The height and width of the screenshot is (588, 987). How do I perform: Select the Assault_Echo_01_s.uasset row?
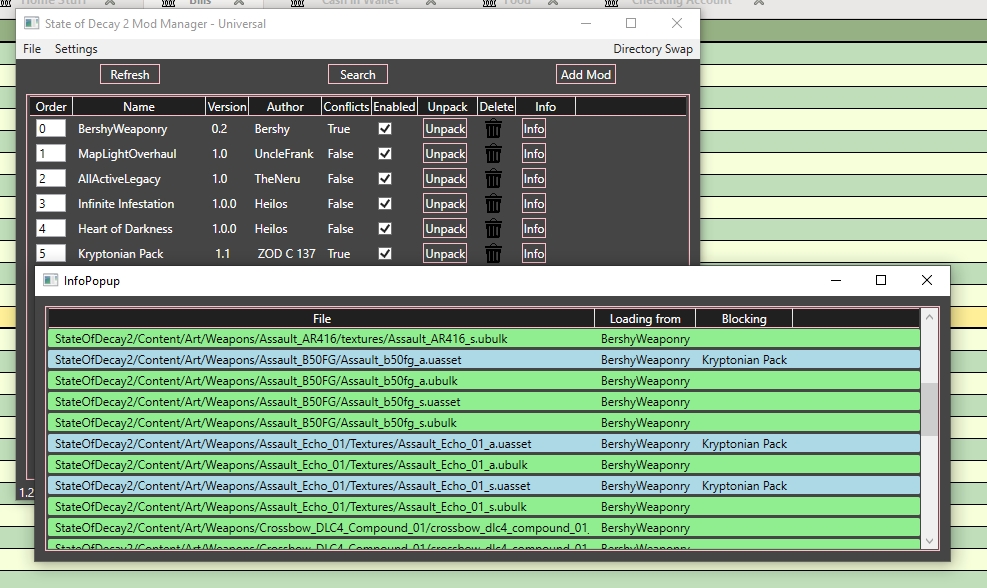484,485
